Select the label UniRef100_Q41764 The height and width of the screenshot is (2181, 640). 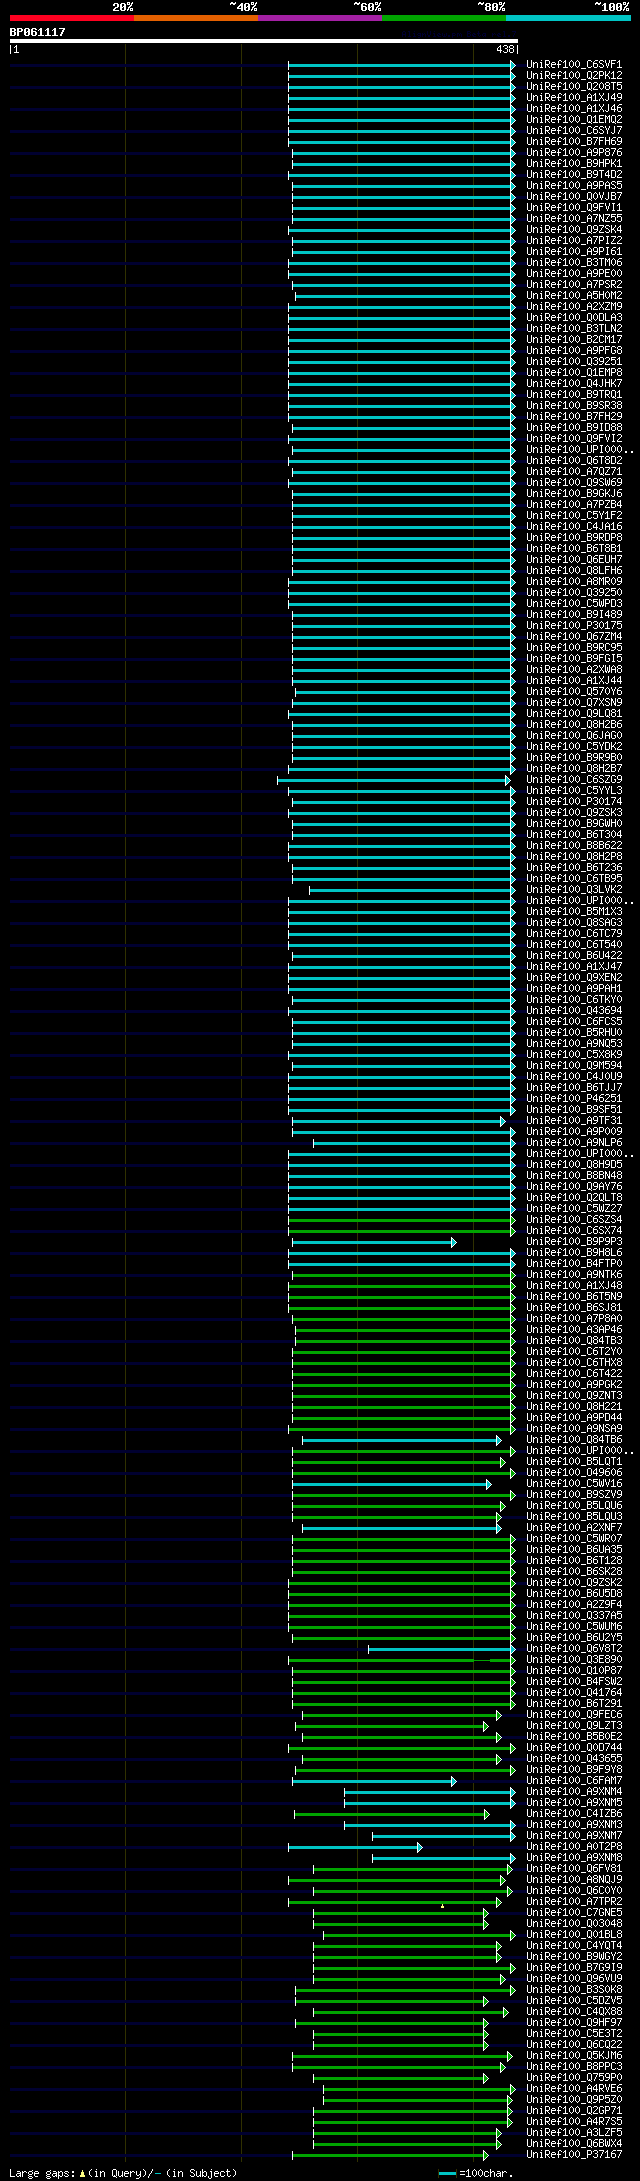point(574,1693)
